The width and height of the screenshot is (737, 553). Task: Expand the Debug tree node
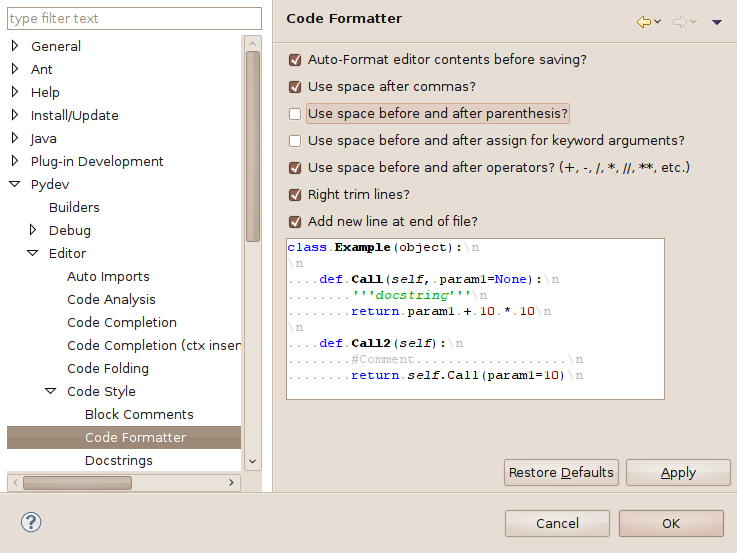pos(33,230)
